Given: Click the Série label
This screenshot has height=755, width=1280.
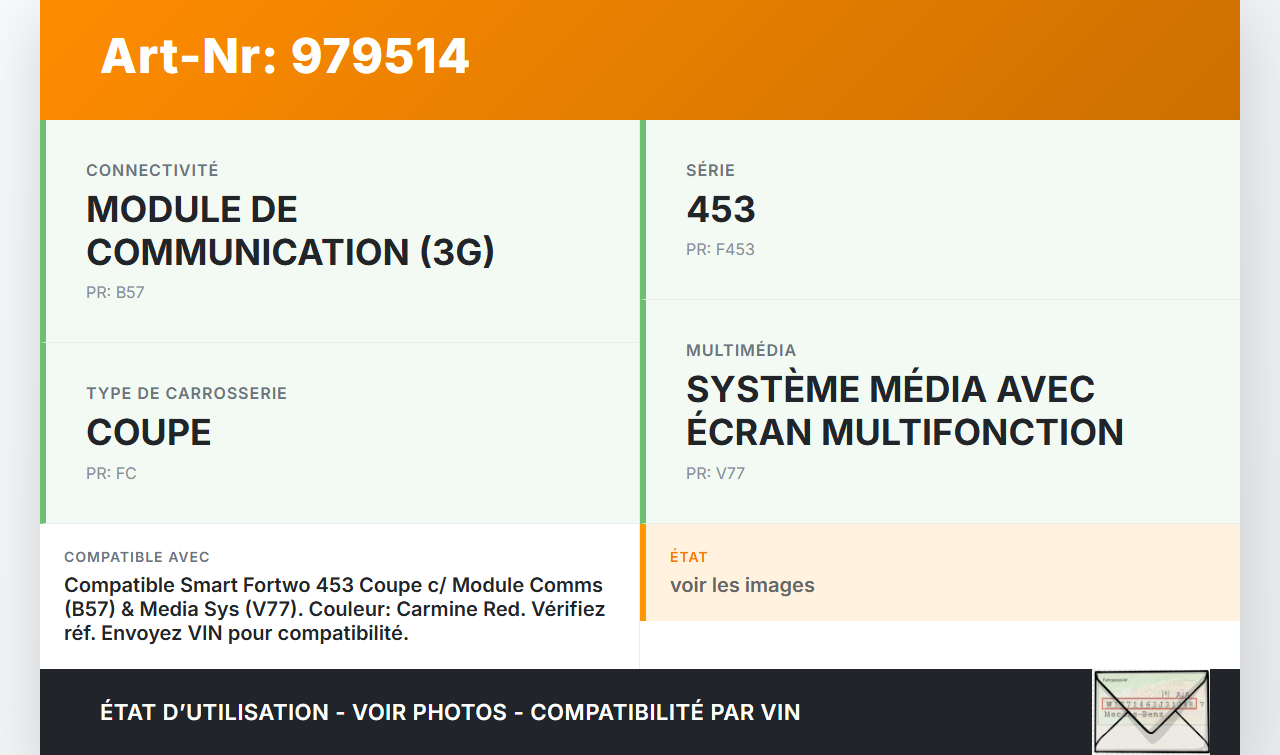Looking at the screenshot, I should tap(710, 171).
